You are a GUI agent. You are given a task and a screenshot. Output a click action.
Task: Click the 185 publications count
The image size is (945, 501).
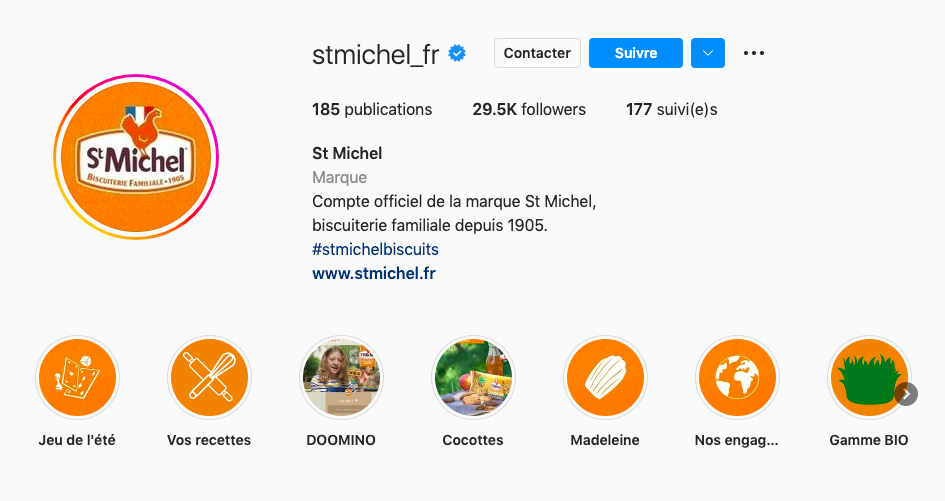click(372, 109)
